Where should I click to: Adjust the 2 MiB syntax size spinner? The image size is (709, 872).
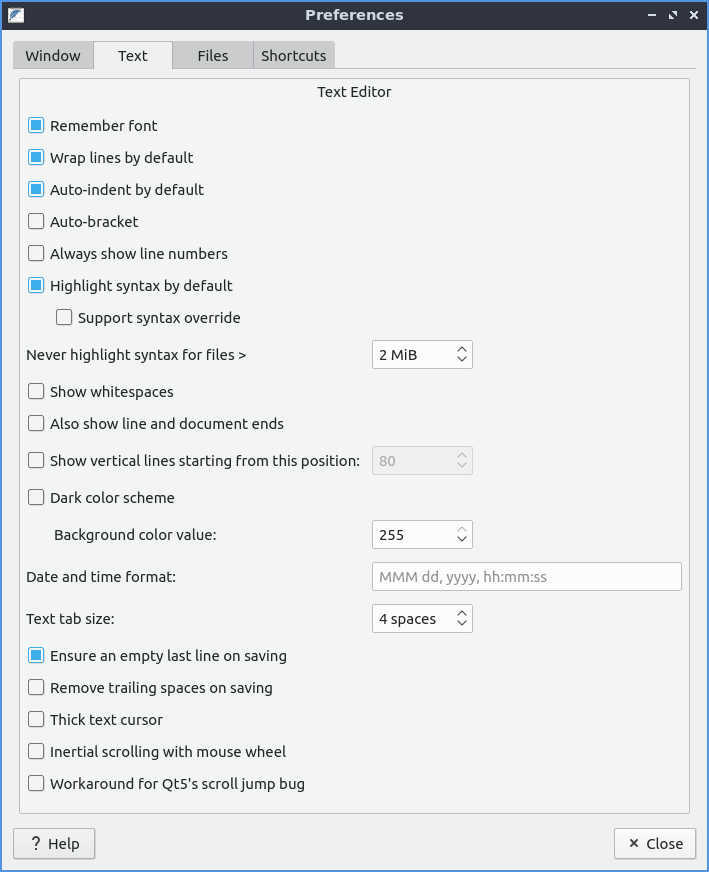point(421,355)
